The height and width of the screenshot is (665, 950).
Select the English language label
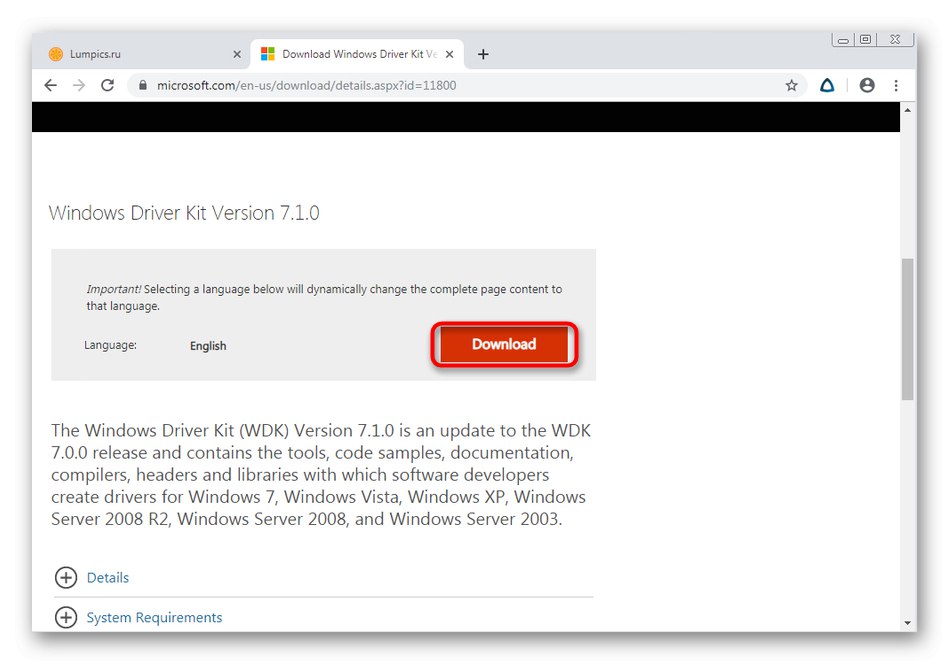207,345
